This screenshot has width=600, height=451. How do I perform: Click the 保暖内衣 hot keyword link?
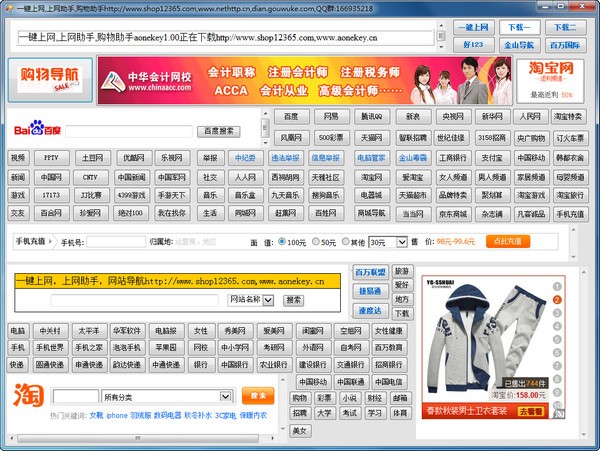pyautogui.click(x=253, y=415)
